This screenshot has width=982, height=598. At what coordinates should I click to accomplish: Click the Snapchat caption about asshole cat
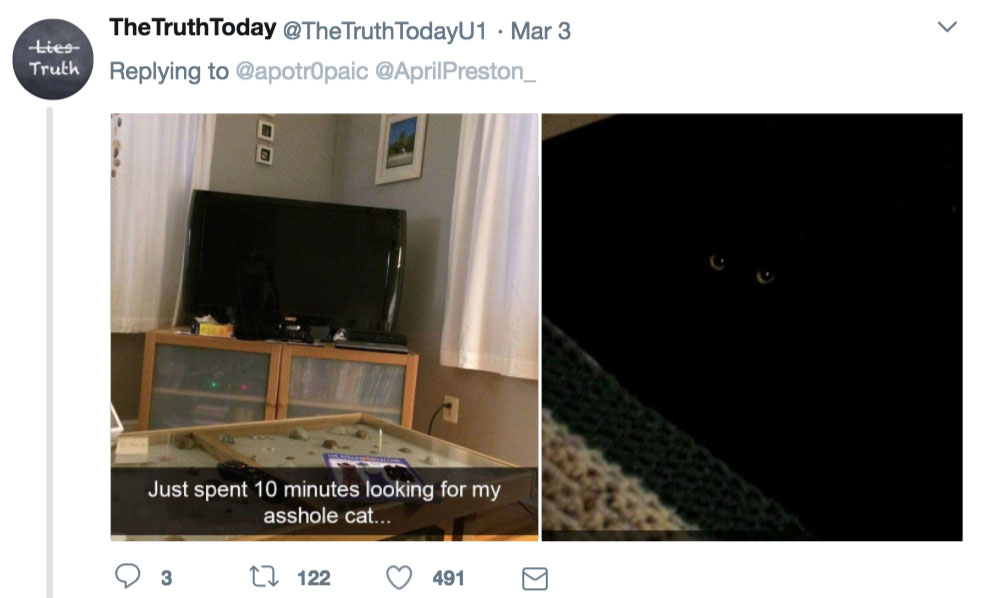(324, 502)
